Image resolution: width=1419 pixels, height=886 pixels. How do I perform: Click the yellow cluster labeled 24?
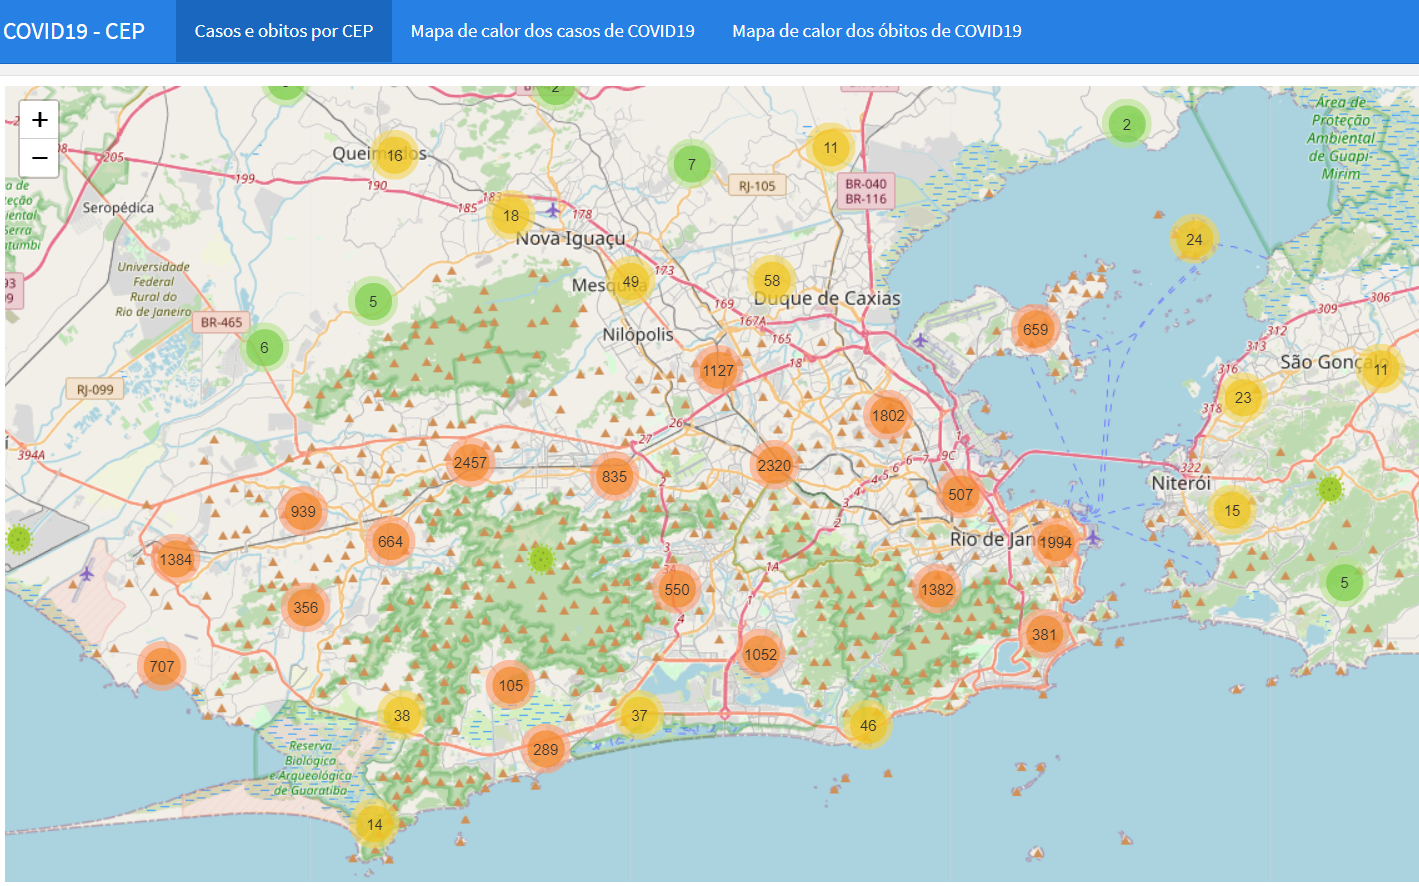tap(1193, 240)
